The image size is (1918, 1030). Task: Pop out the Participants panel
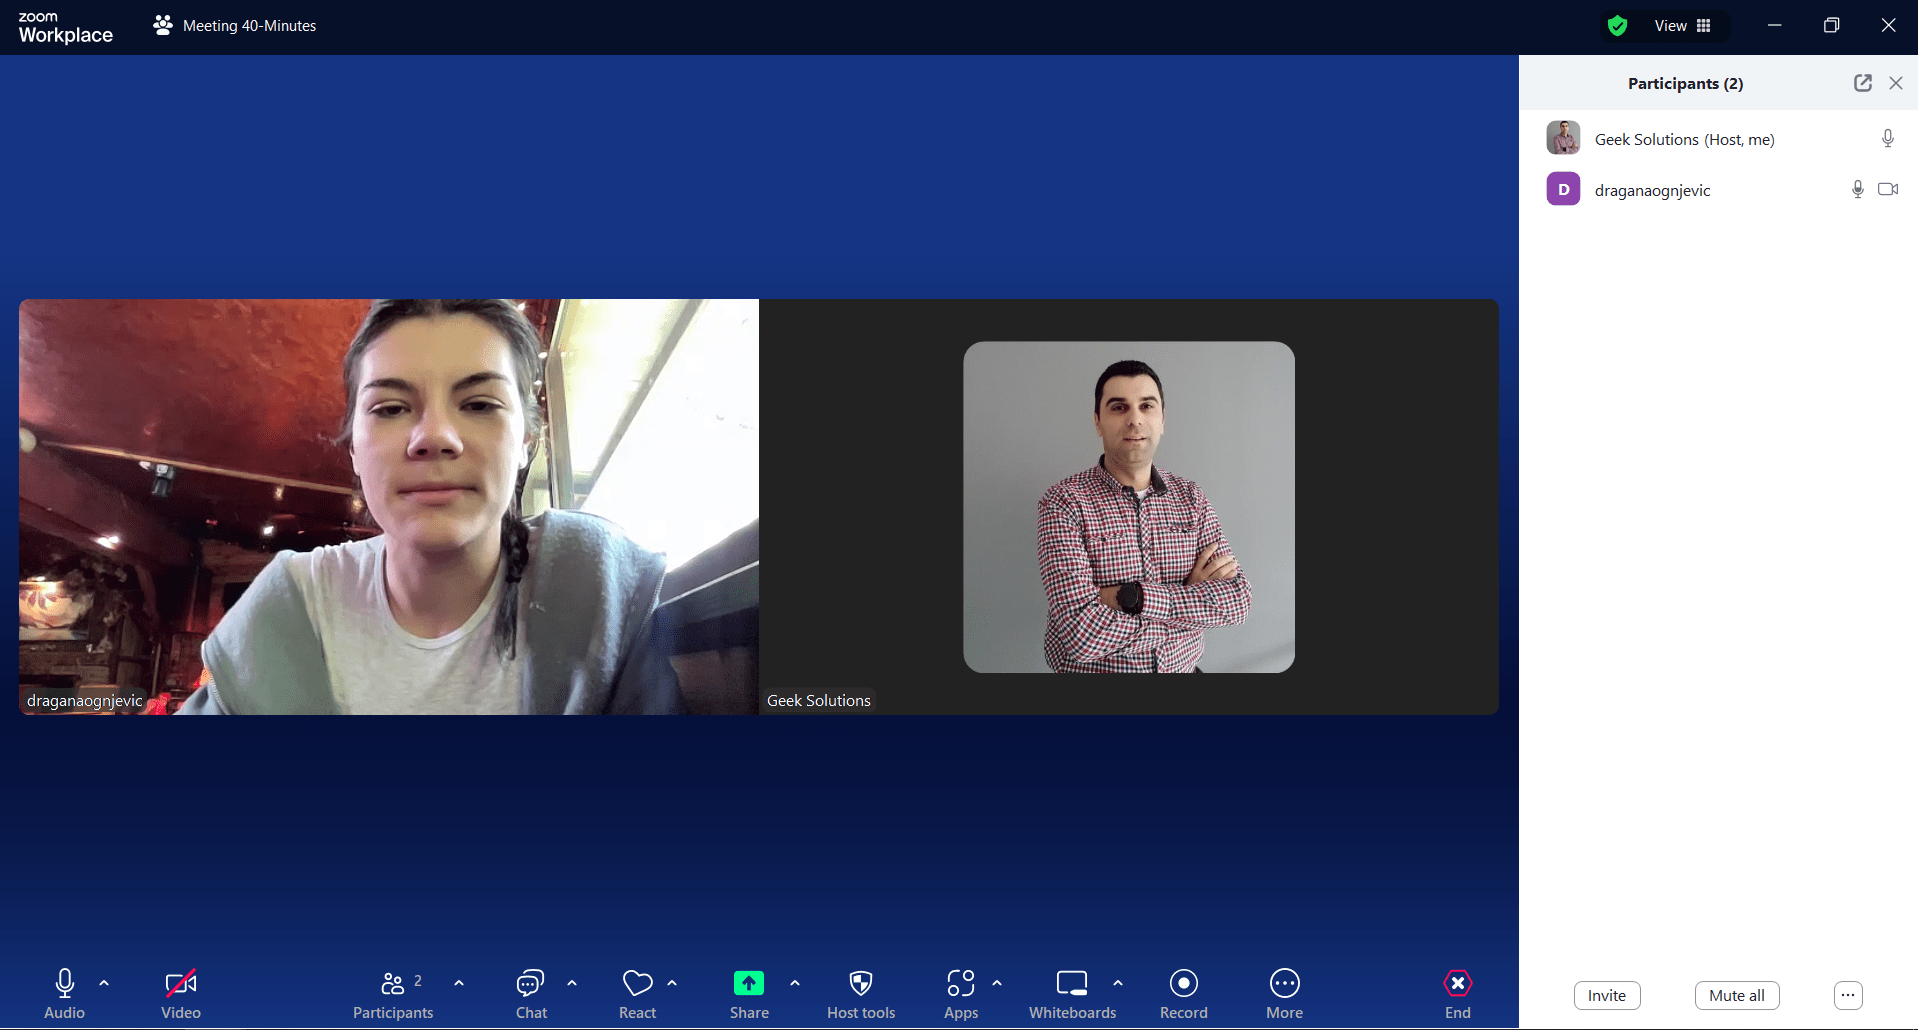click(1862, 83)
